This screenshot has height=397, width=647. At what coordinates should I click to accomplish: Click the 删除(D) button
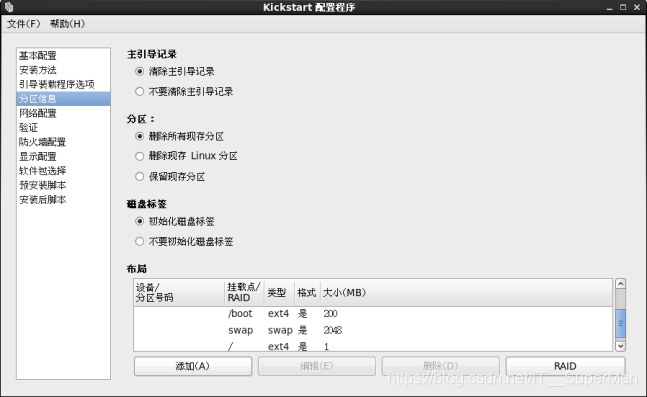coord(441,366)
